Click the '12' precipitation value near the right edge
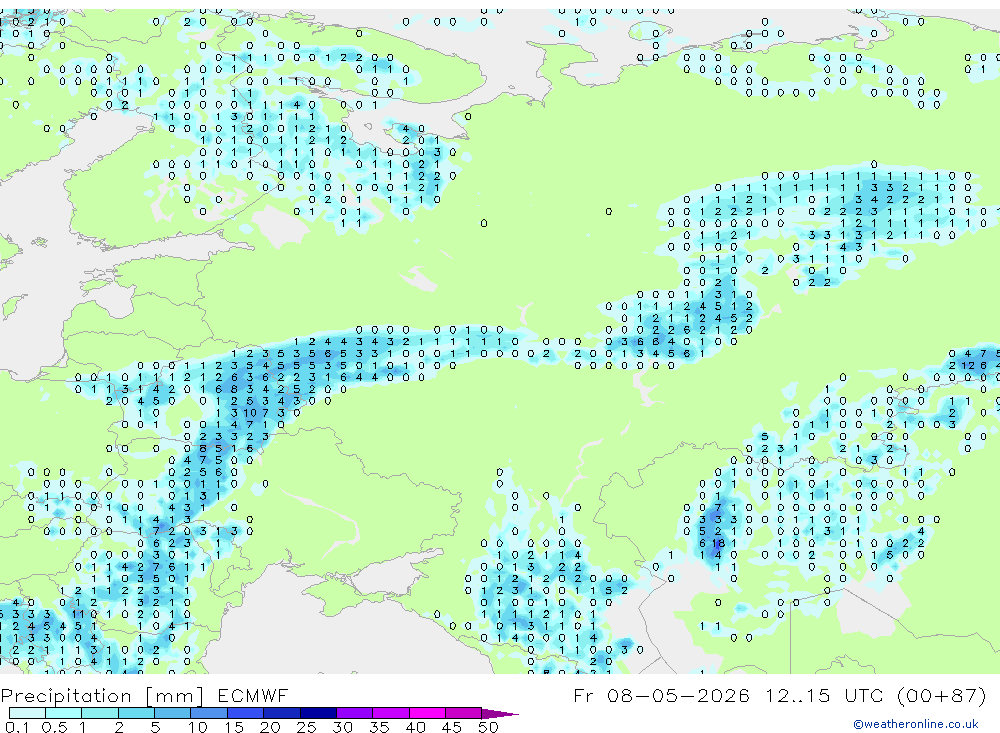Viewport: 1000px width, 733px height. point(969,366)
